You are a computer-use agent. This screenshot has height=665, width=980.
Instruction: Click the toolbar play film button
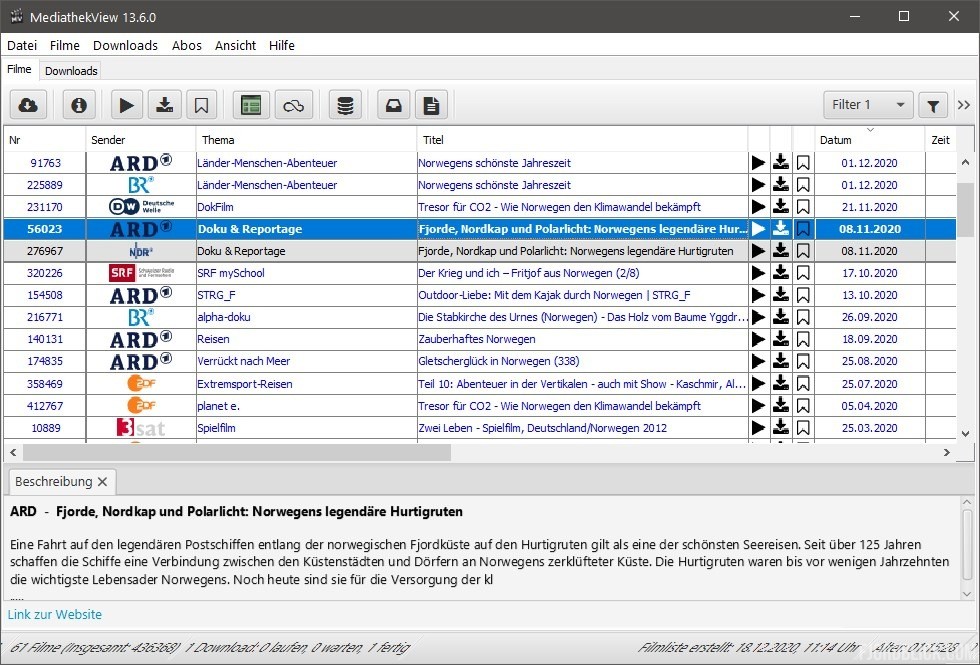(127, 105)
